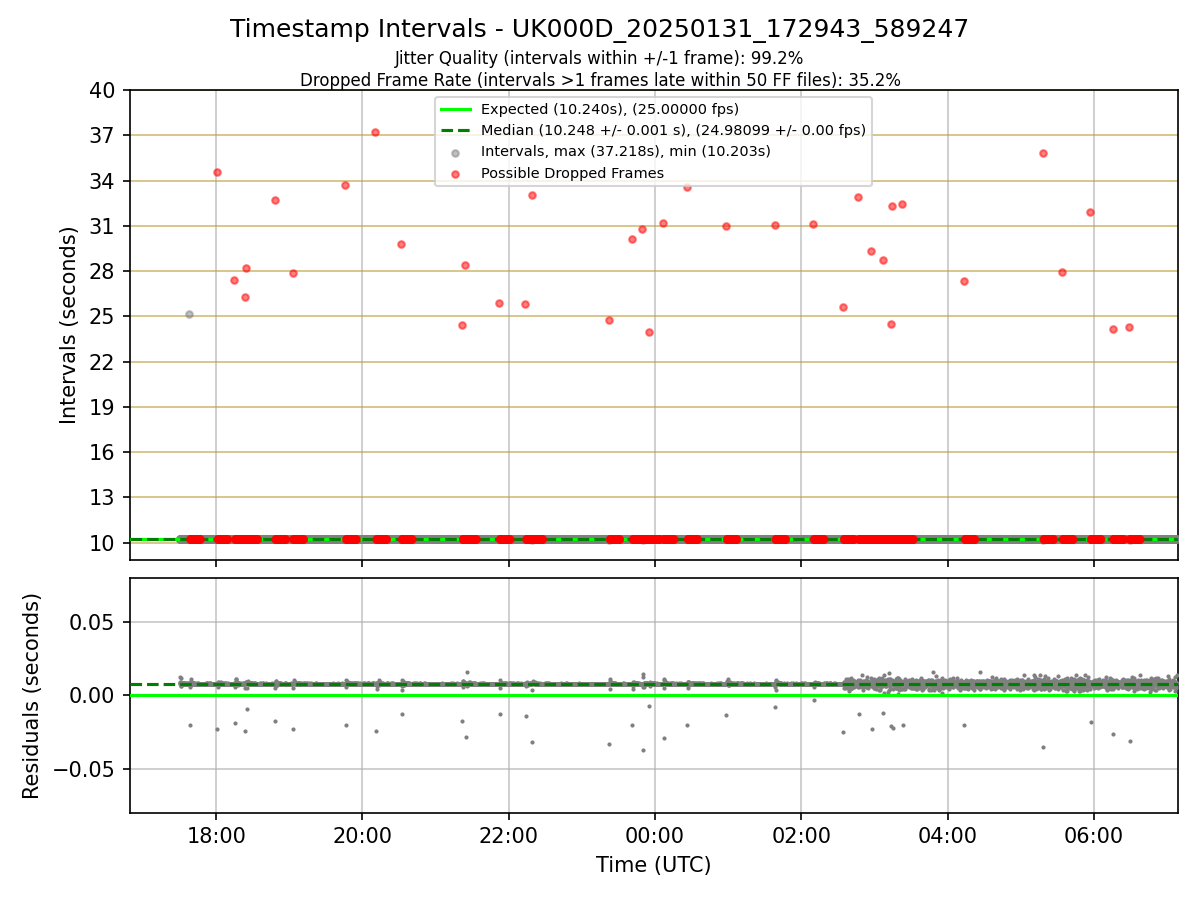Image resolution: width=1200 pixels, height=900 pixels.
Task: Click the 'Time (UTC)' x-axis label
Action: 653,865
